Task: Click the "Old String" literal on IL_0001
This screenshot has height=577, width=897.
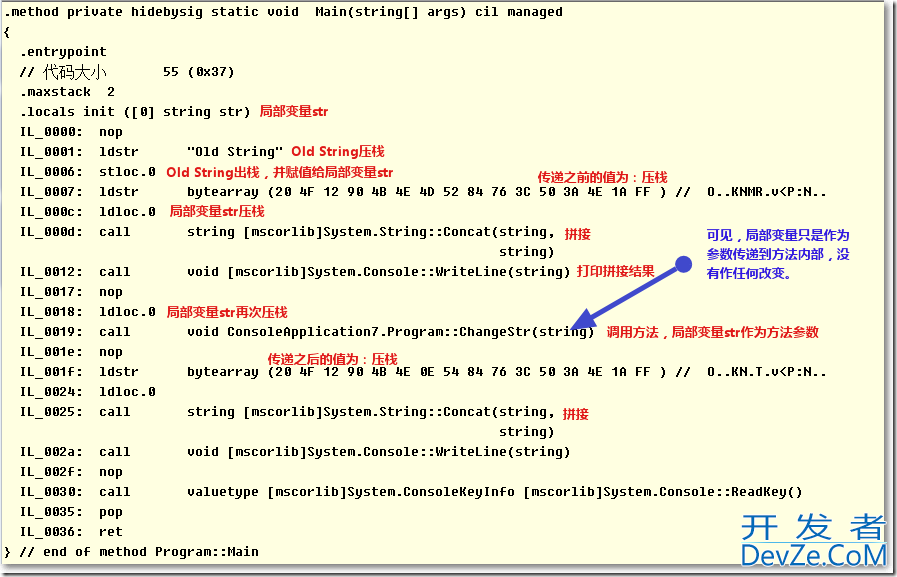Action: click(235, 152)
